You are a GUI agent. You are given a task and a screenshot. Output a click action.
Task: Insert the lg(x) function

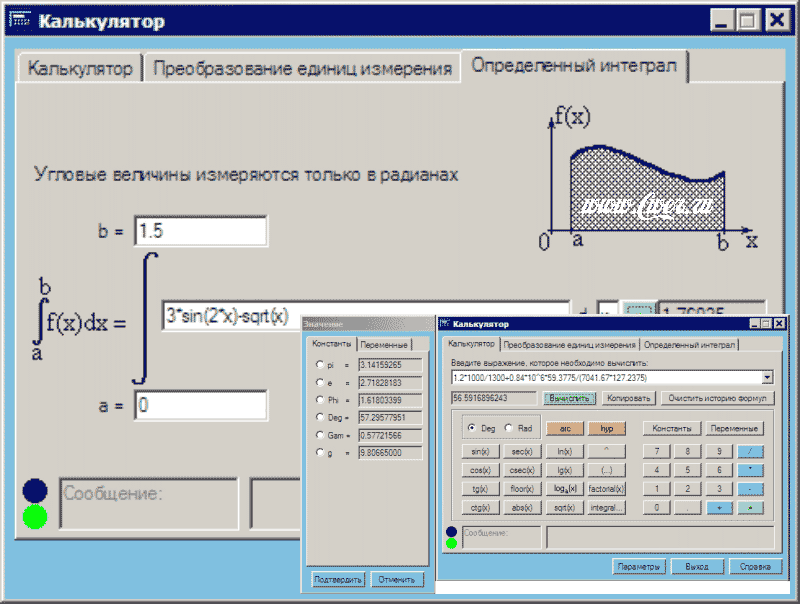coord(565,470)
